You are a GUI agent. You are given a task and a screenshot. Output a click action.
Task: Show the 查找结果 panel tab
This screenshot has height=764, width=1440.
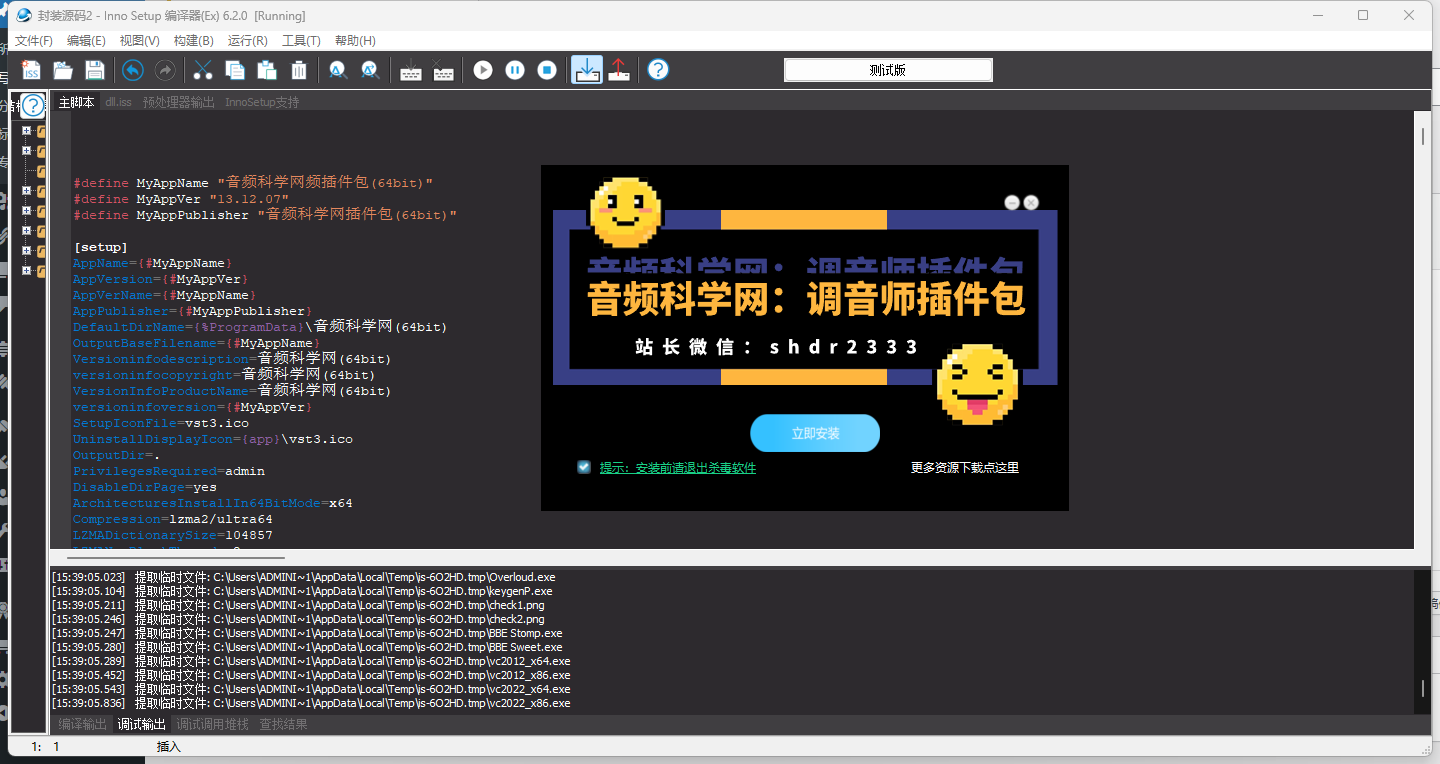(283, 724)
